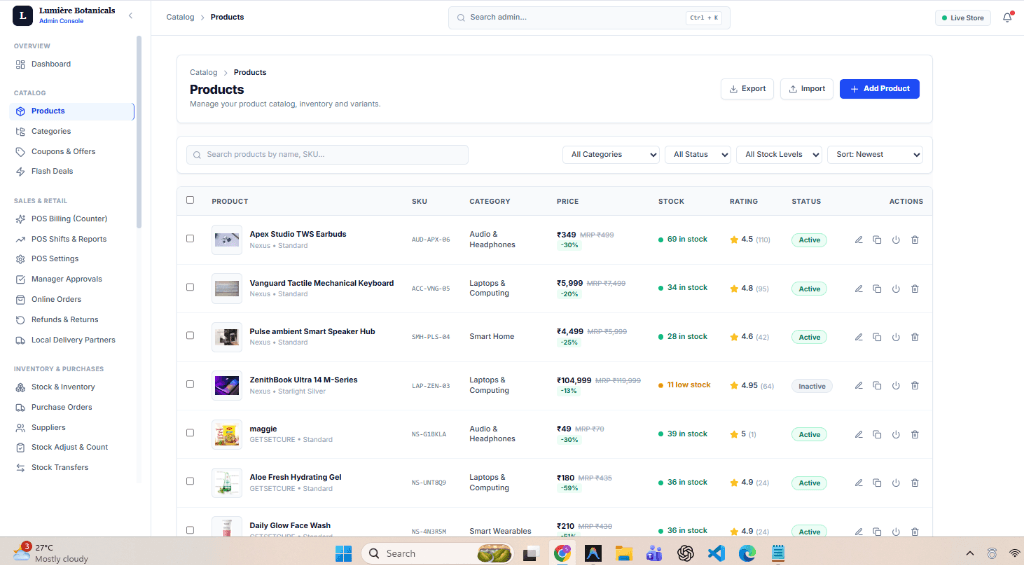
Task: Delete the Pulse ambient Smart Speaker Hub
Action: (x=915, y=337)
